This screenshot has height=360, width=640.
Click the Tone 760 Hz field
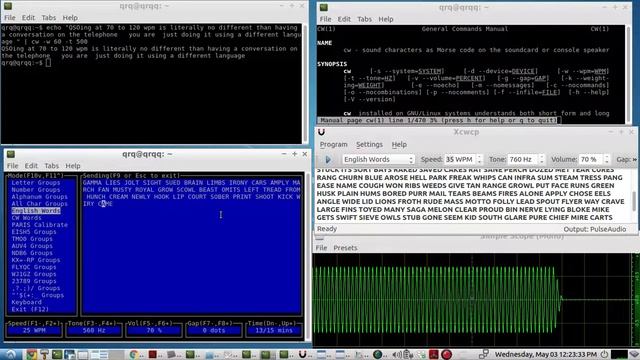[x=522, y=159]
